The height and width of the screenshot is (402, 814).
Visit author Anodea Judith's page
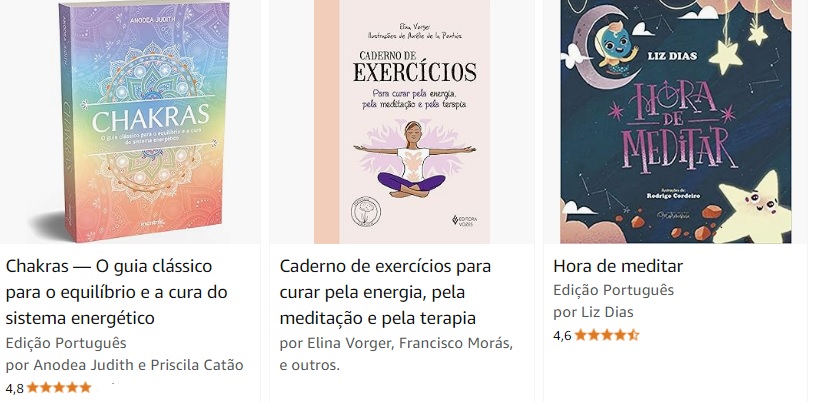click(84, 365)
